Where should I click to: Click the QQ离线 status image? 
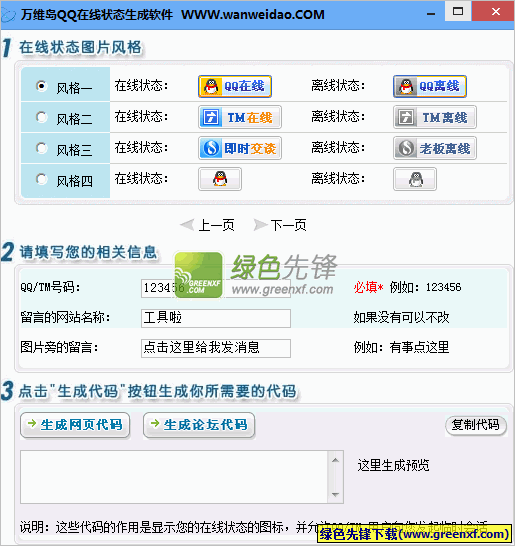click(x=430, y=86)
